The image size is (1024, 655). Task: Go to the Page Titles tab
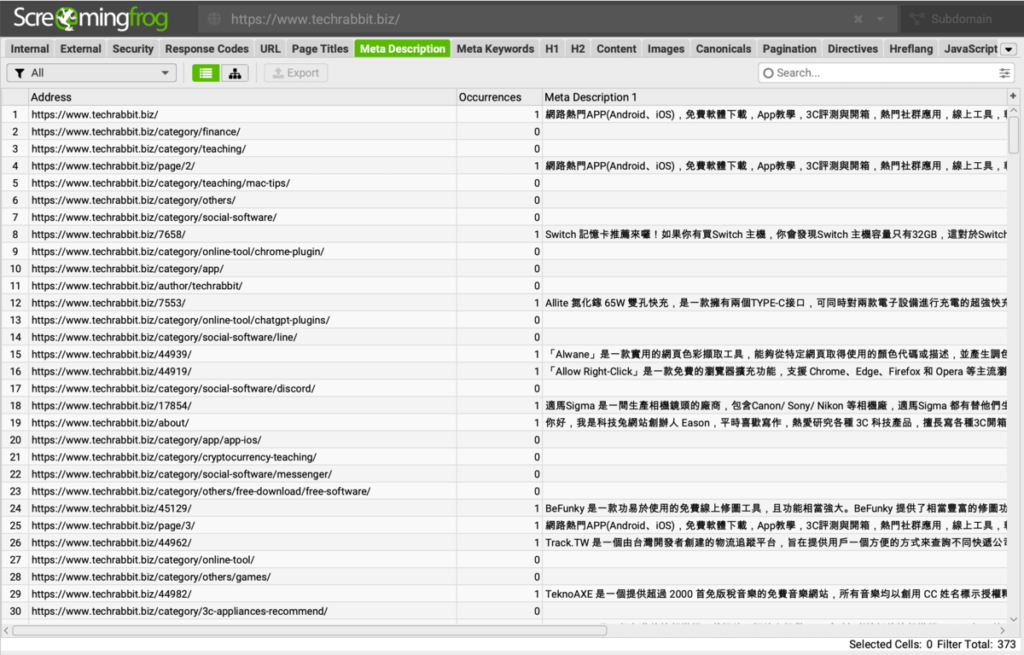tap(320, 49)
